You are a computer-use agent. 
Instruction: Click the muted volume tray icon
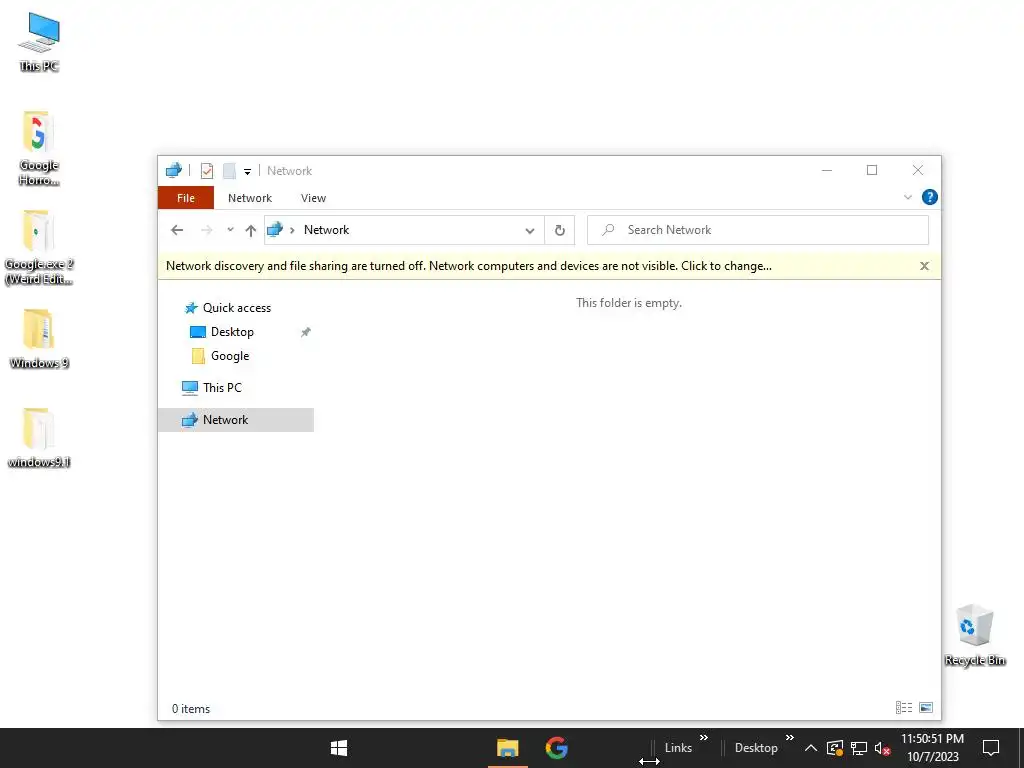882,748
